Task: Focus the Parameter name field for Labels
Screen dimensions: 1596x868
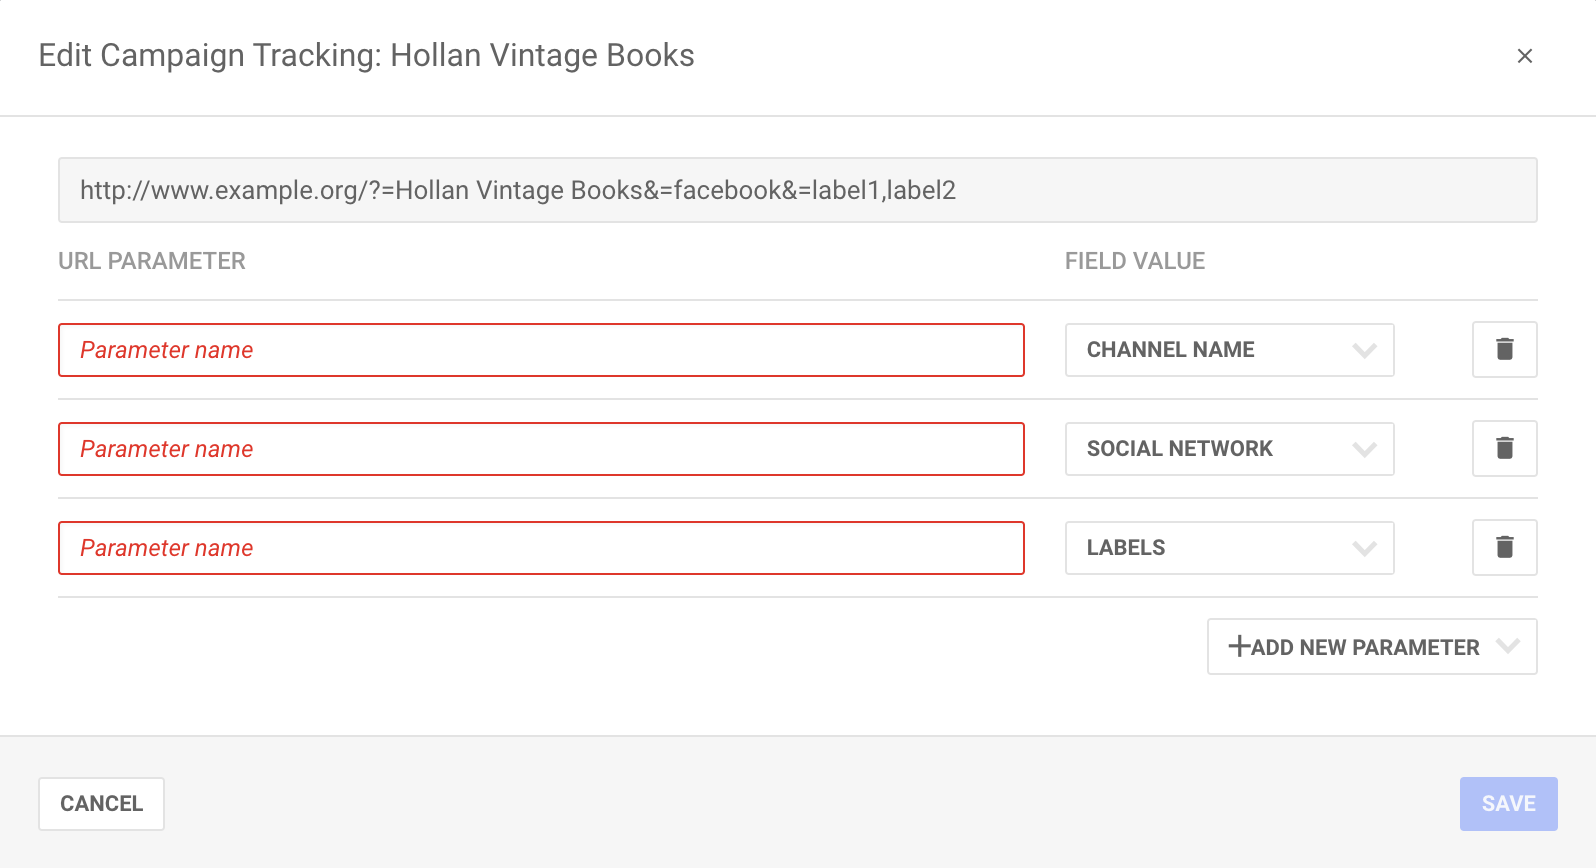Action: [541, 548]
